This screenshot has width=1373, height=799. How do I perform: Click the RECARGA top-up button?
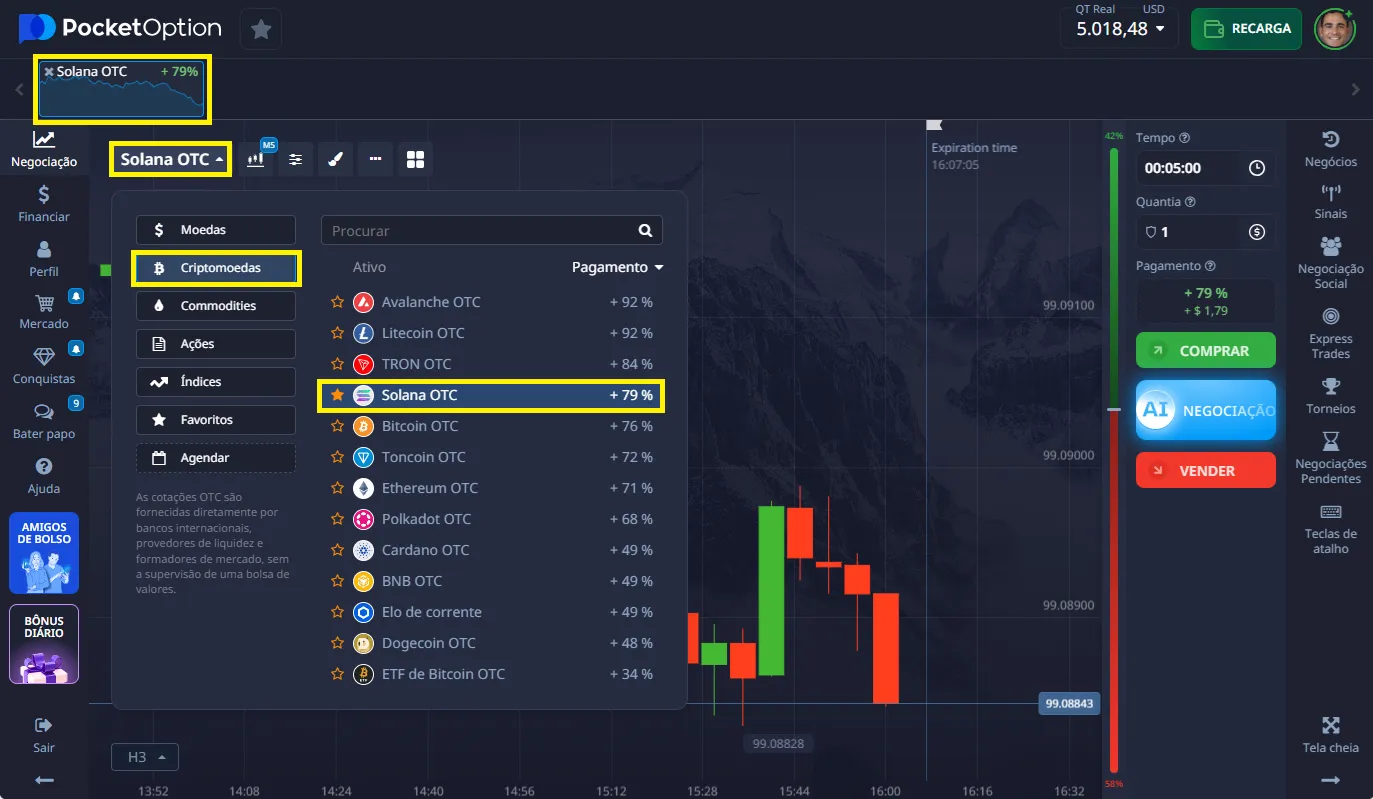point(1247,29)
